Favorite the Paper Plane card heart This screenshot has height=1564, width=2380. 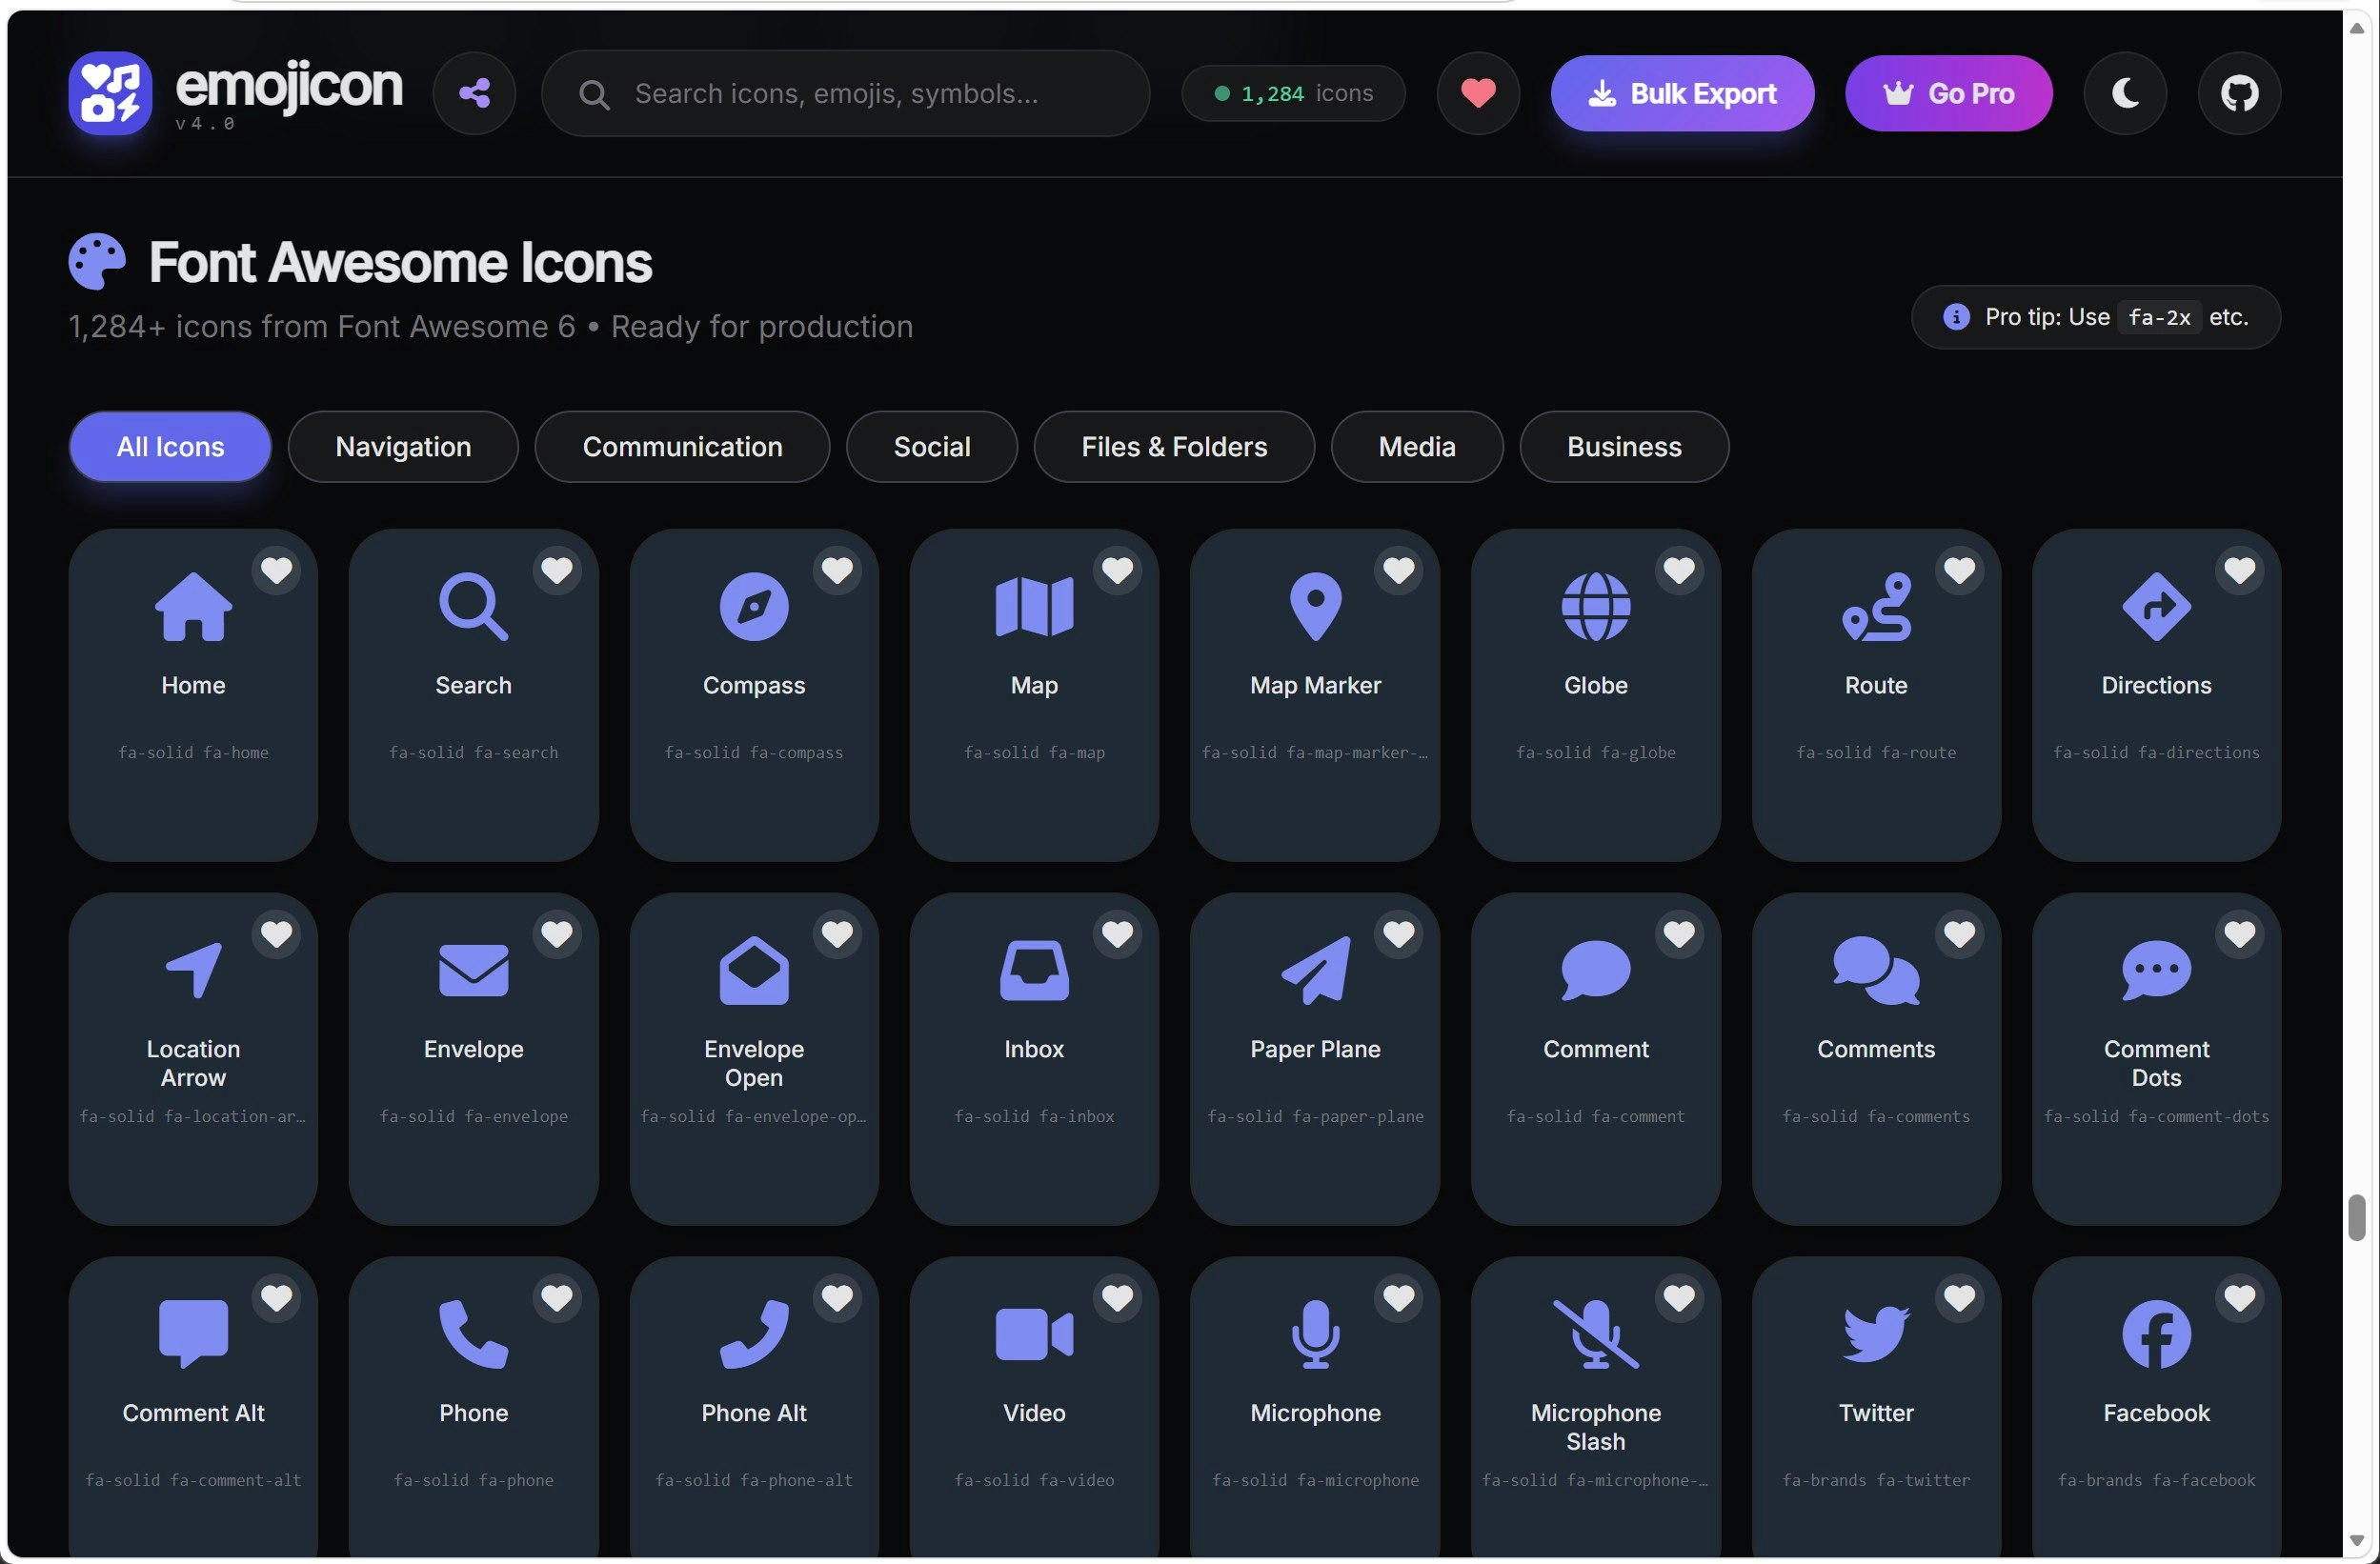pos(1399,934)
